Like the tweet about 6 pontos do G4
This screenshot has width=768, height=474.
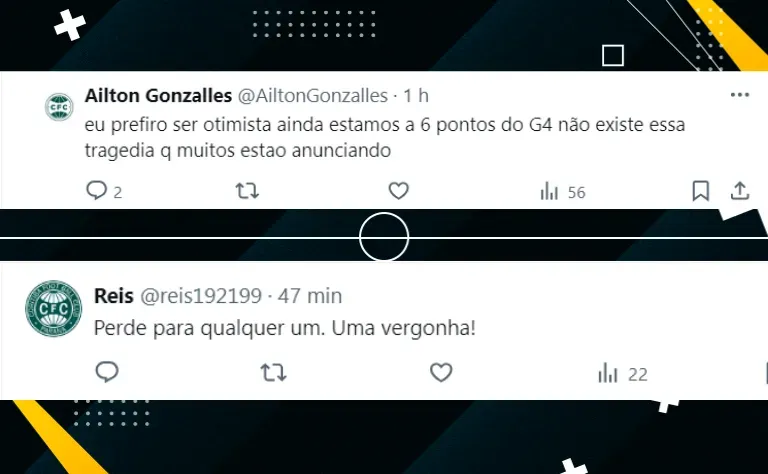(x=399, y=190)
